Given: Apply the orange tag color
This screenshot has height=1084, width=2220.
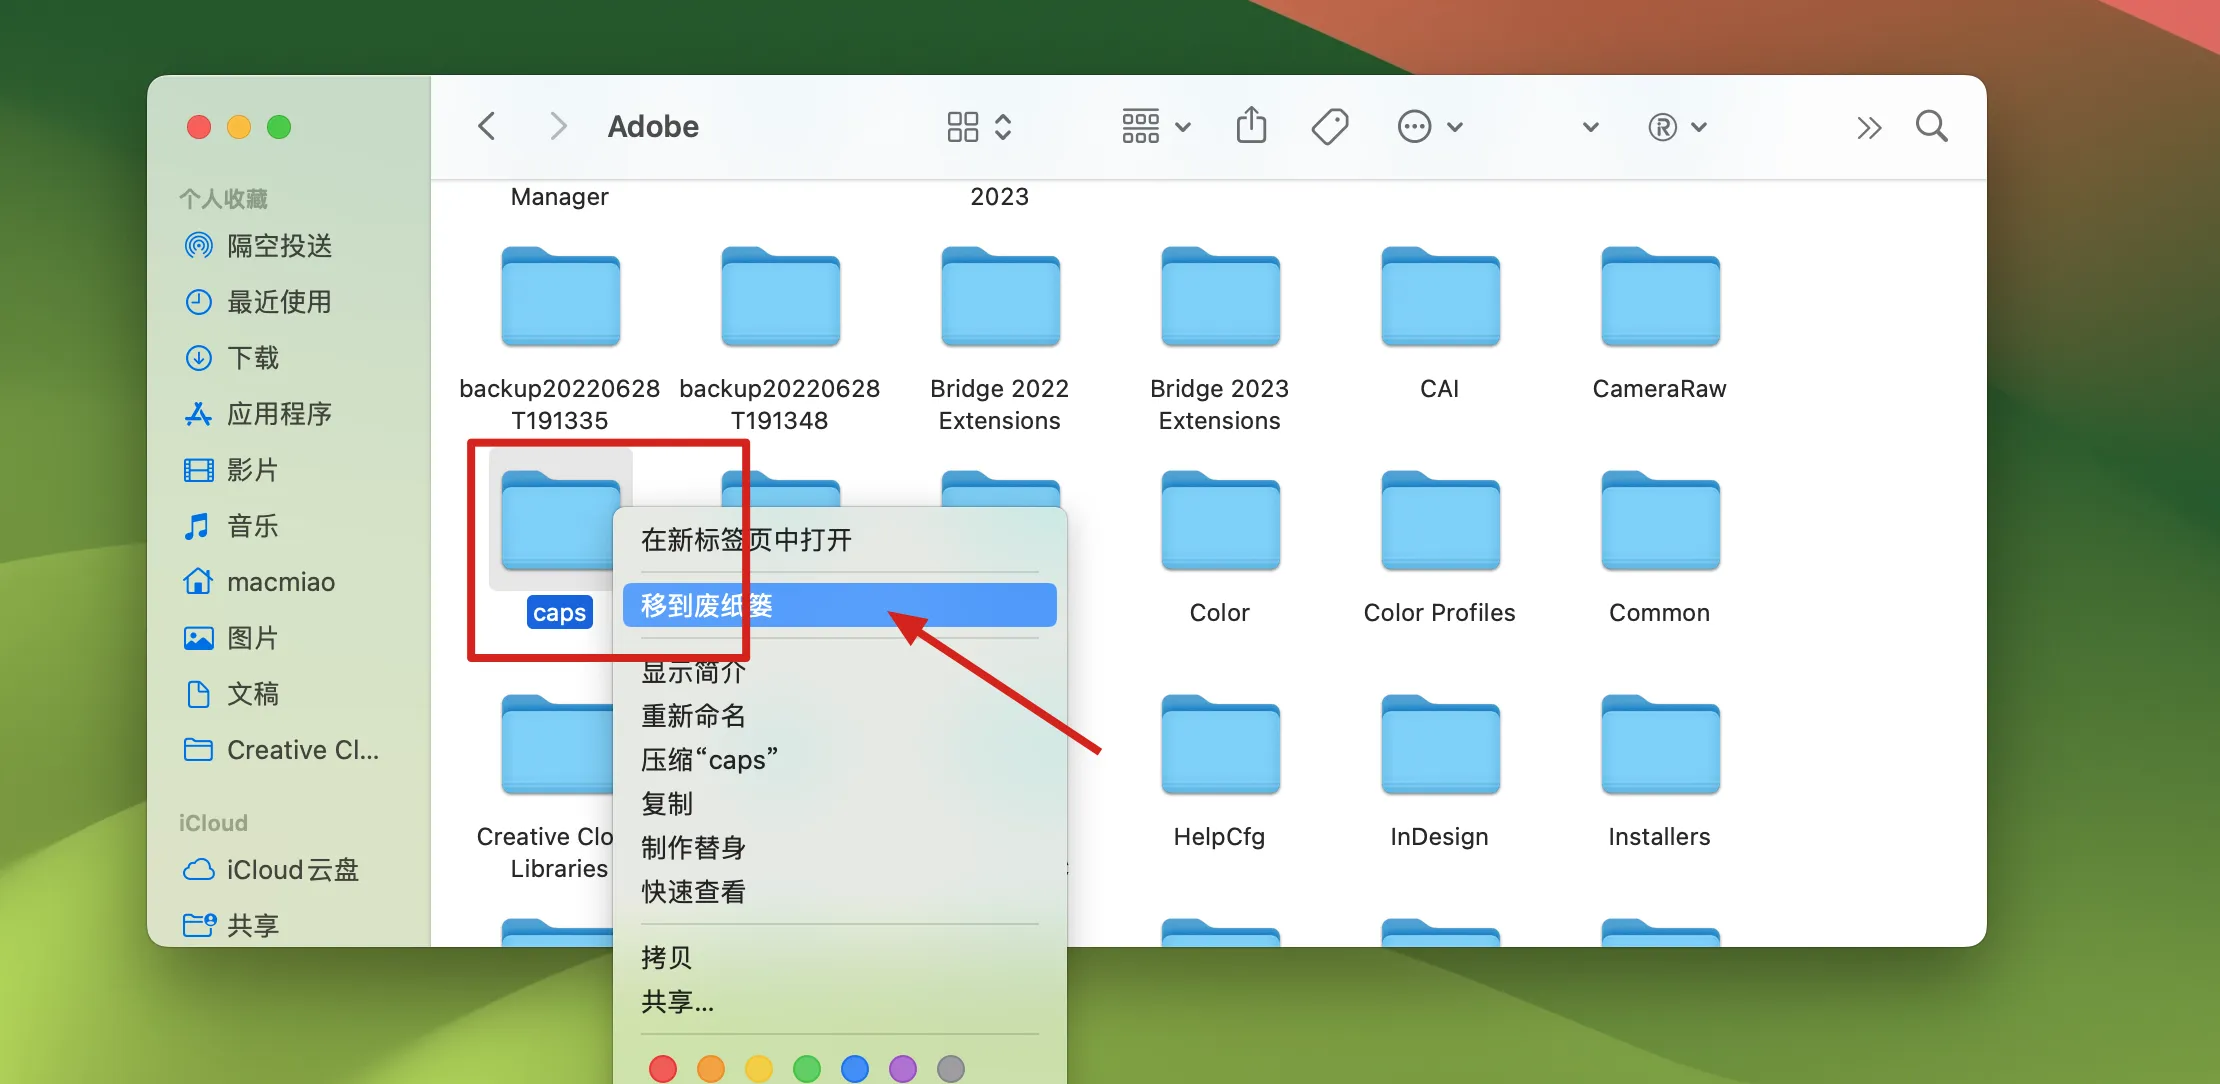Looking at the screenshot, I should point(711,1069).
